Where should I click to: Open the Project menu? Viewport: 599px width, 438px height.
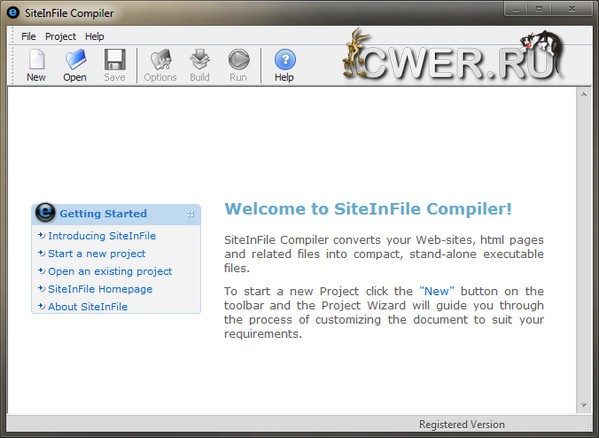pyautogui.click(x=60, y=36)
